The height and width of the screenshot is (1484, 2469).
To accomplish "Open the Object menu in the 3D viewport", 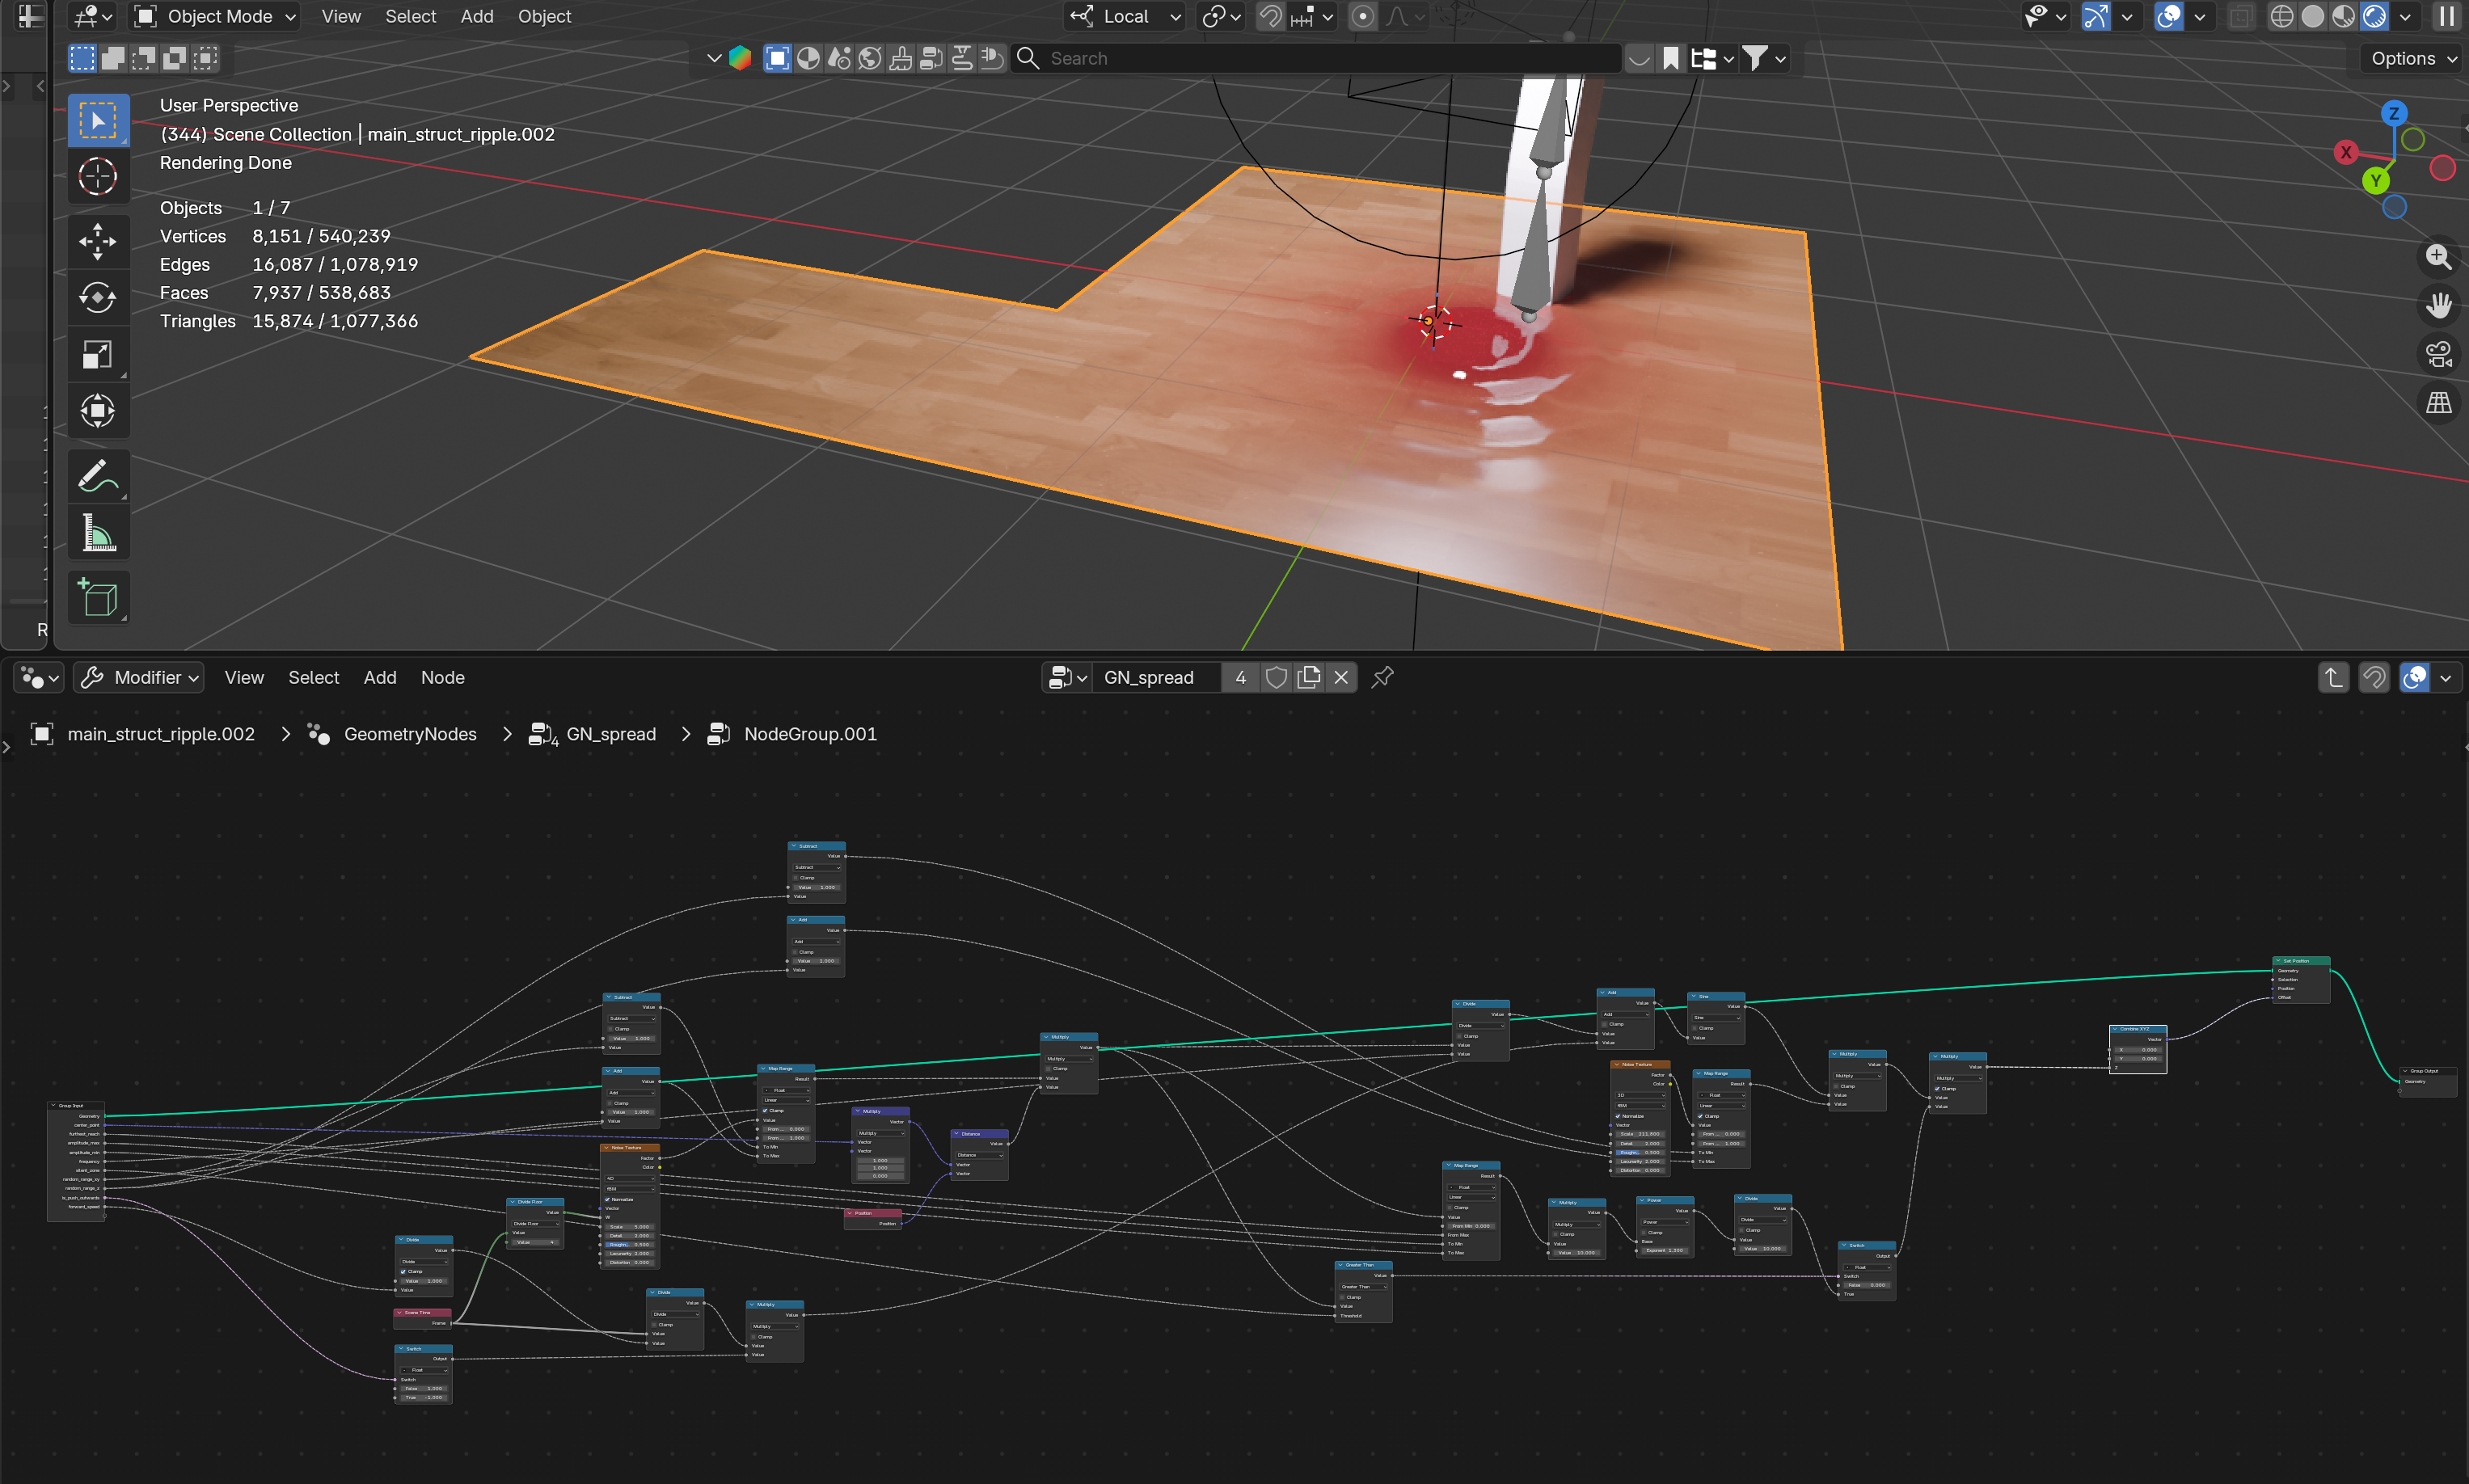I will point(544,16).
